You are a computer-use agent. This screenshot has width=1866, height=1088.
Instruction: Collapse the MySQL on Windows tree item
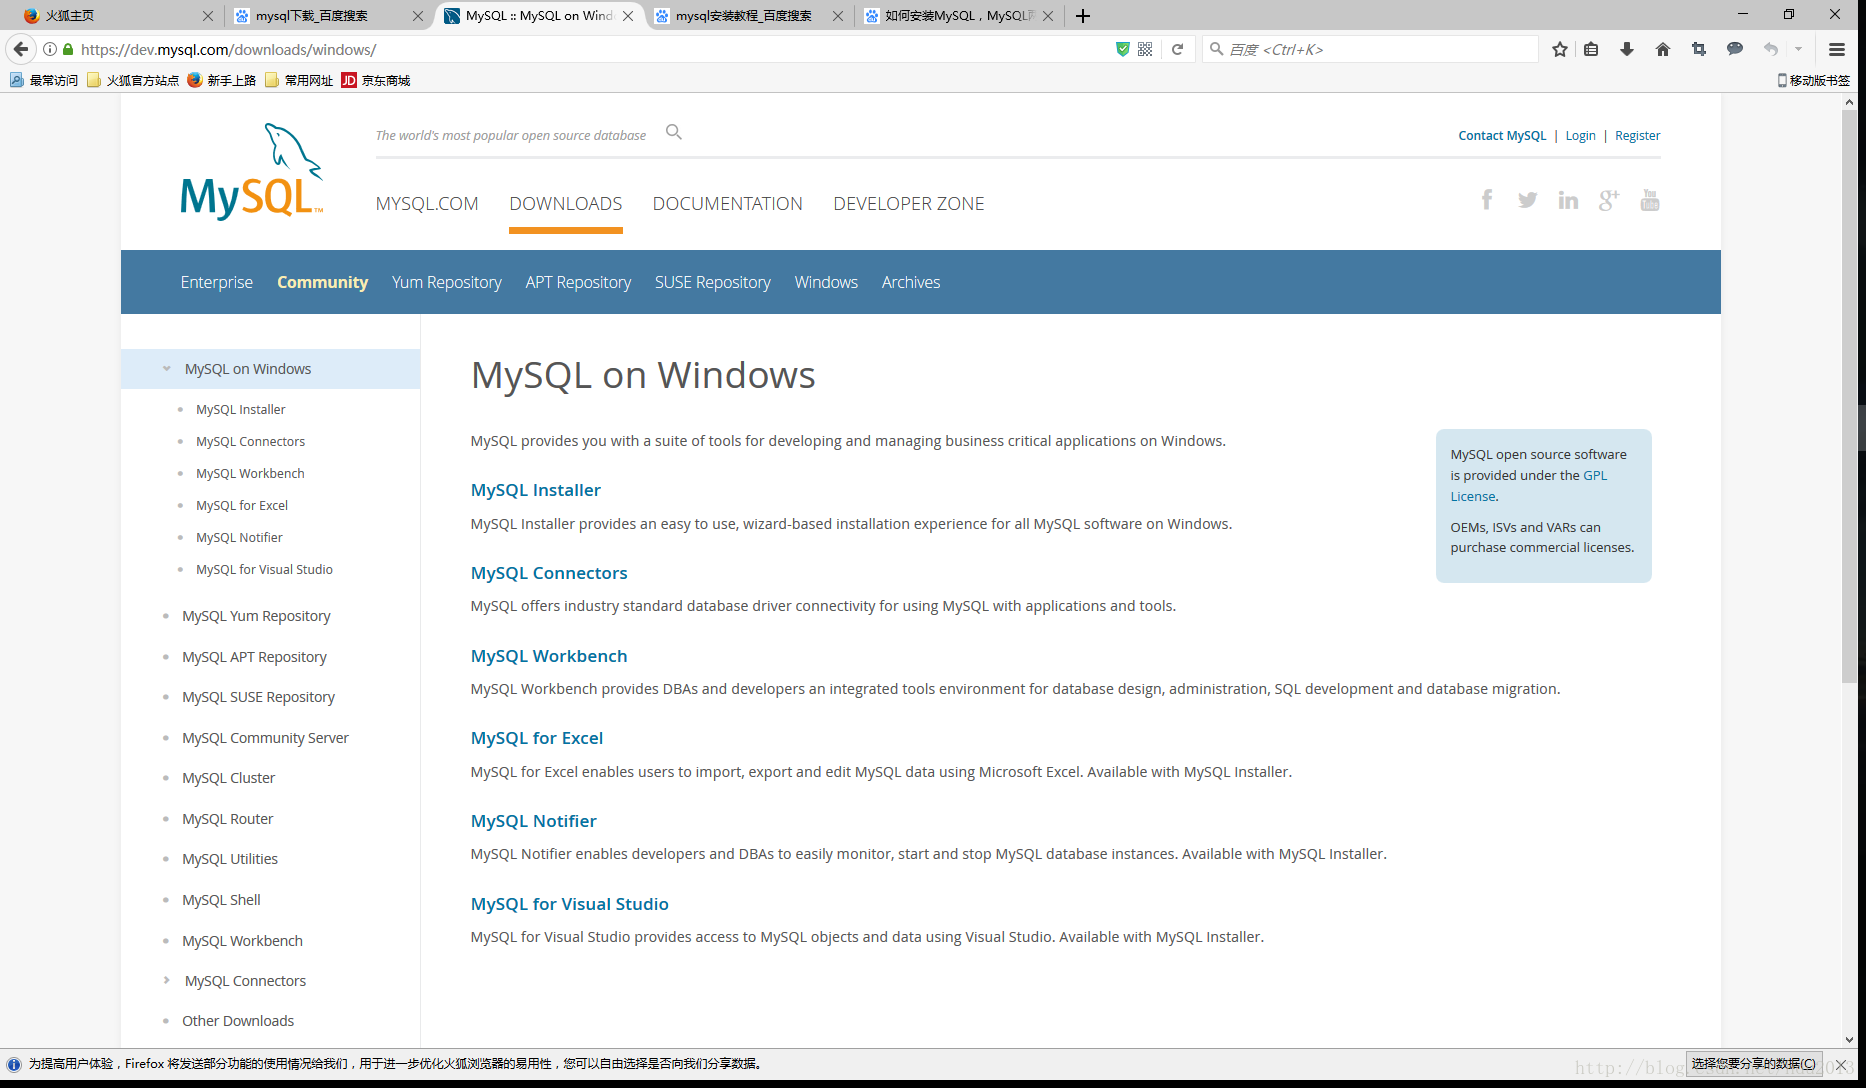tap(167, 369)
